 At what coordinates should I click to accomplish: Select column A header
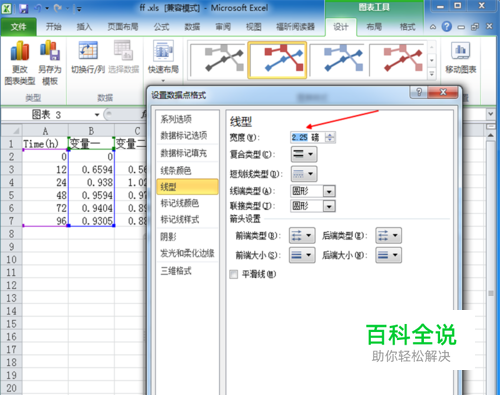45,131
